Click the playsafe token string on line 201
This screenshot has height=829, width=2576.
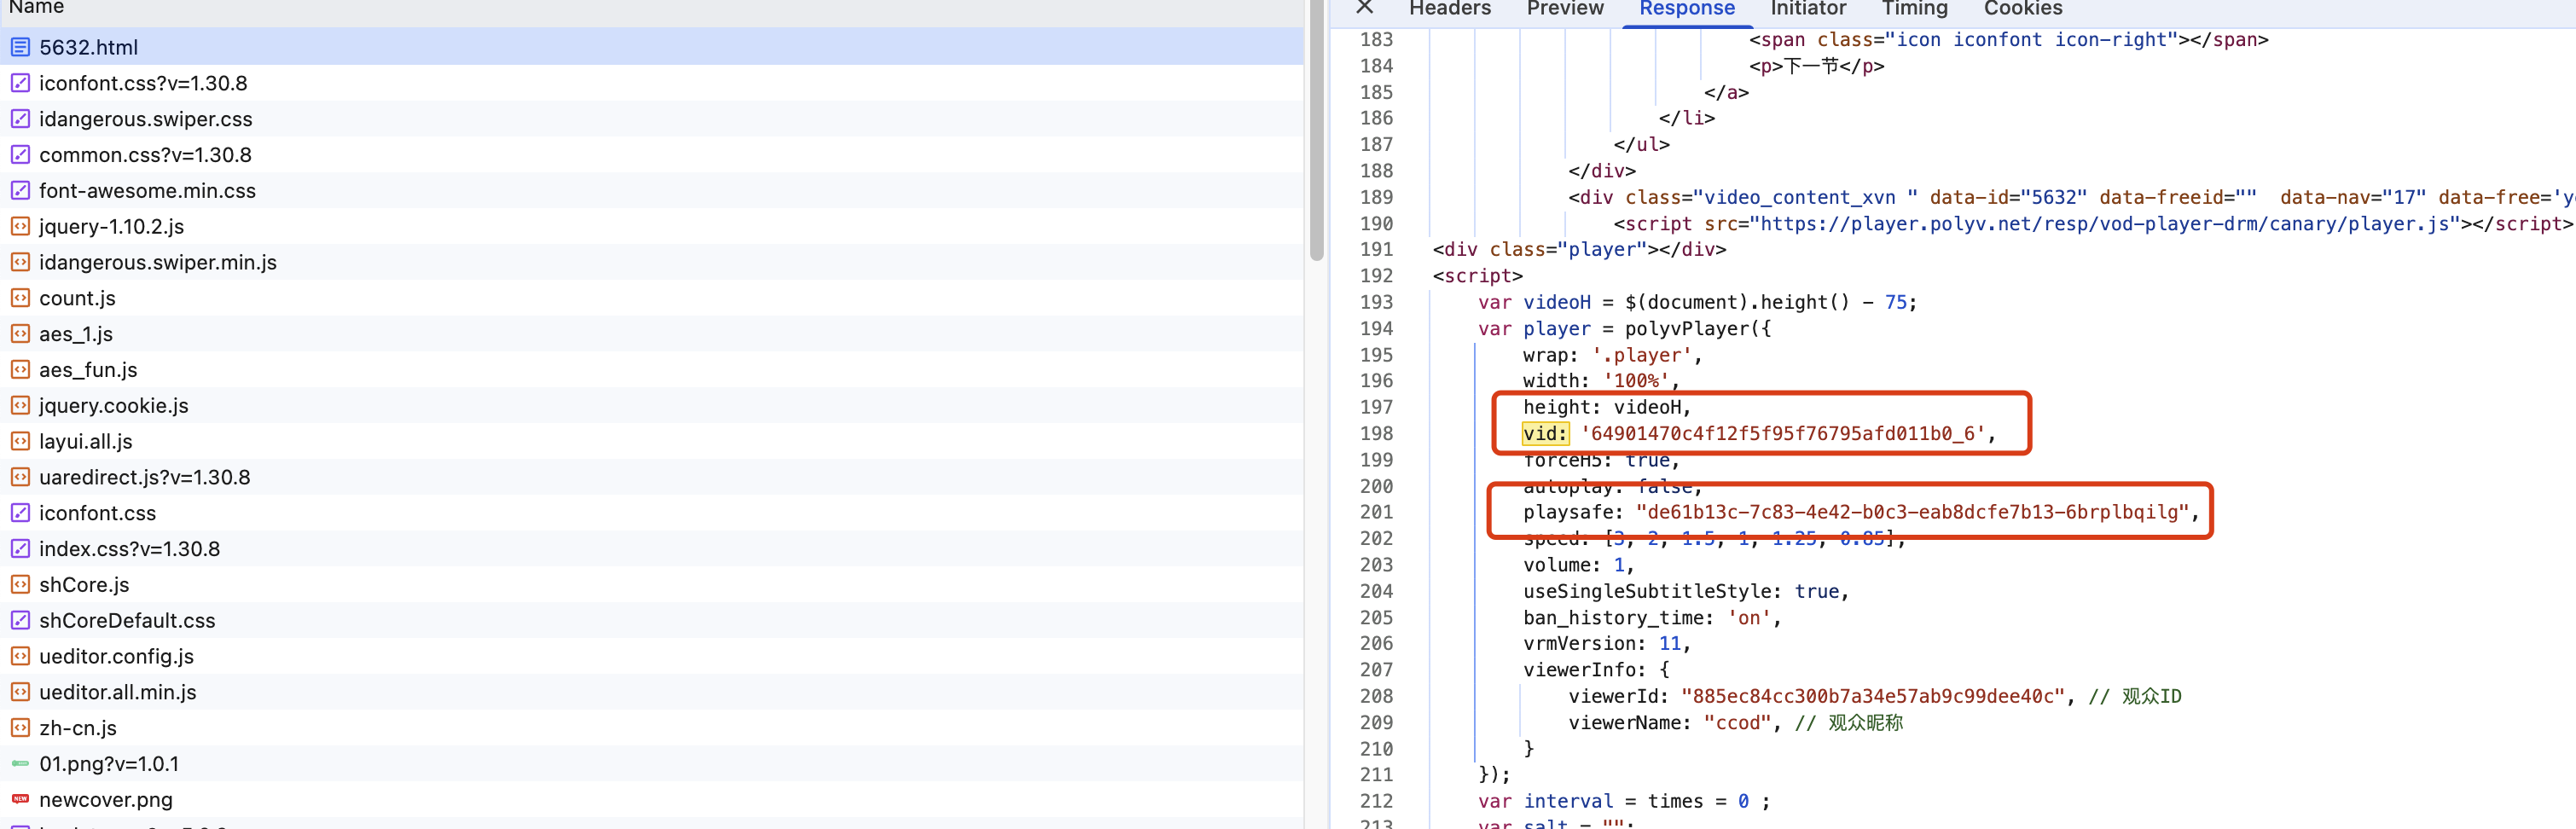(x=1913, y=512)
